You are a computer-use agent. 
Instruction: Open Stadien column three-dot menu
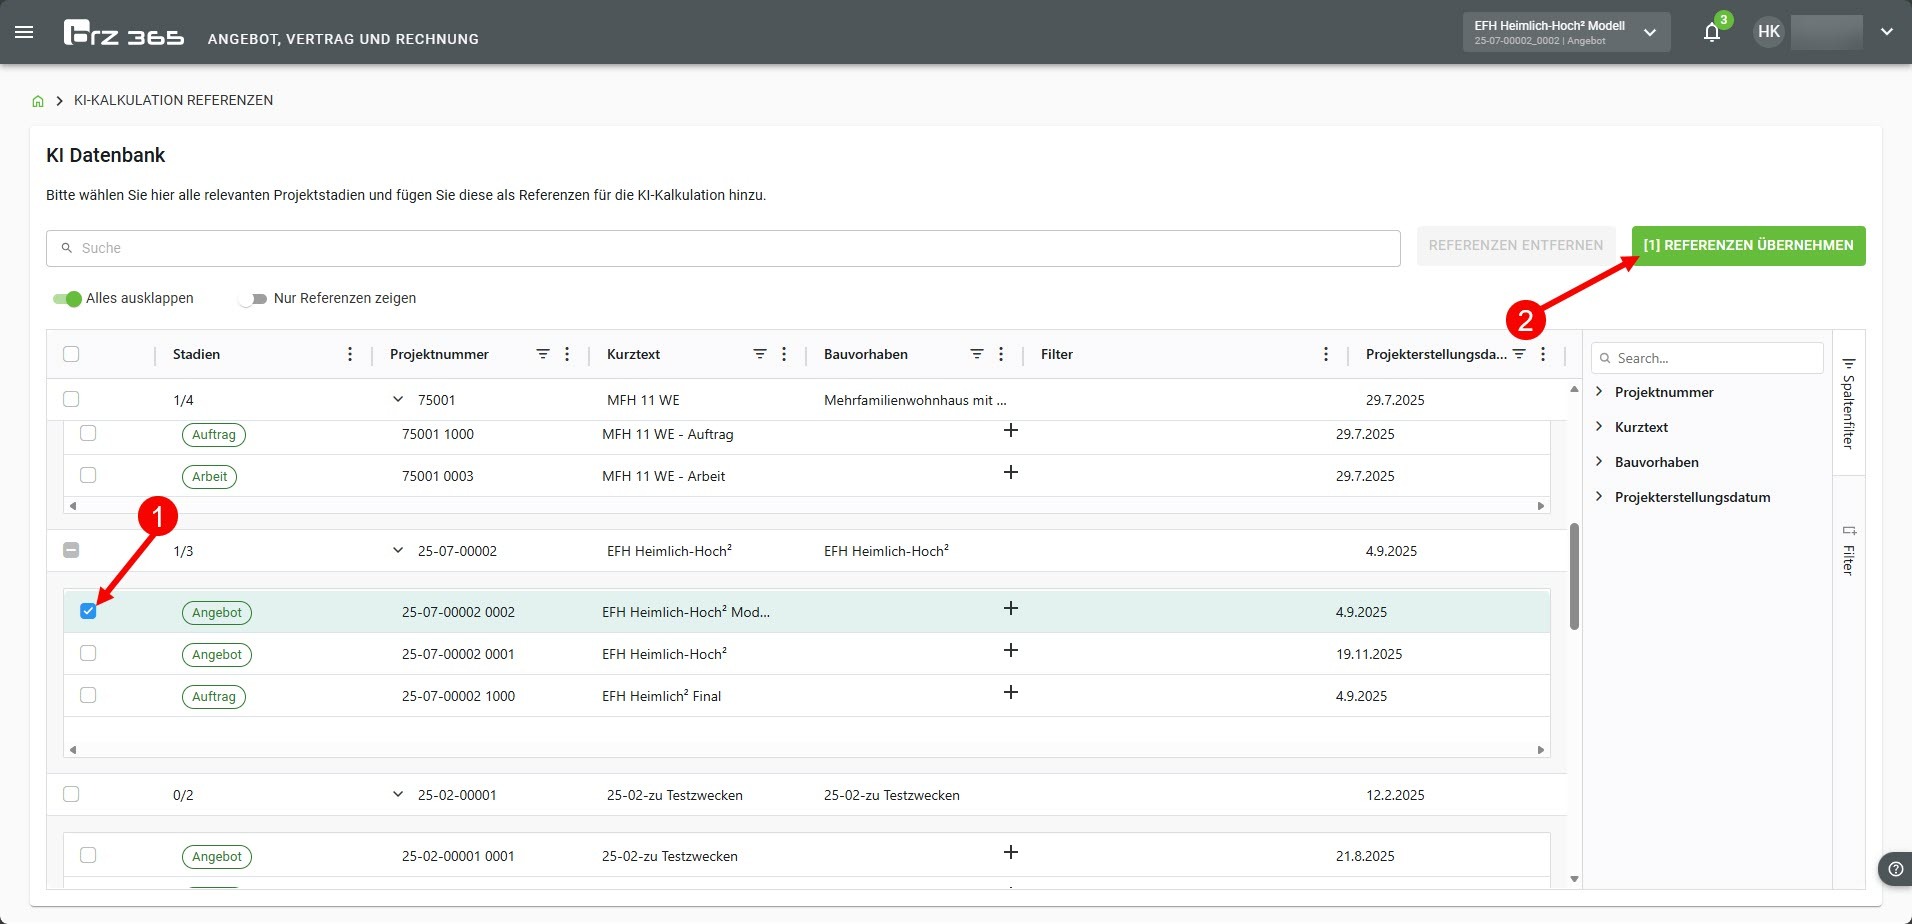coord(350,354)
